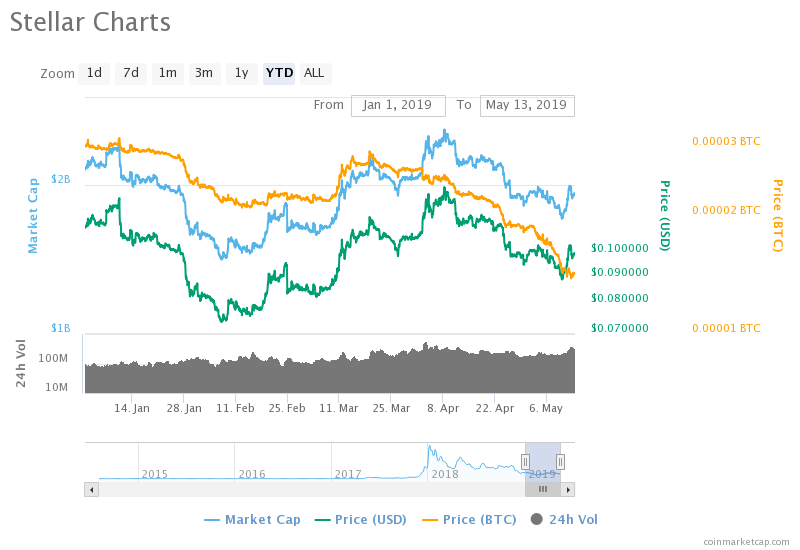
Task: Click the From date field
Action: click(397, 105)
